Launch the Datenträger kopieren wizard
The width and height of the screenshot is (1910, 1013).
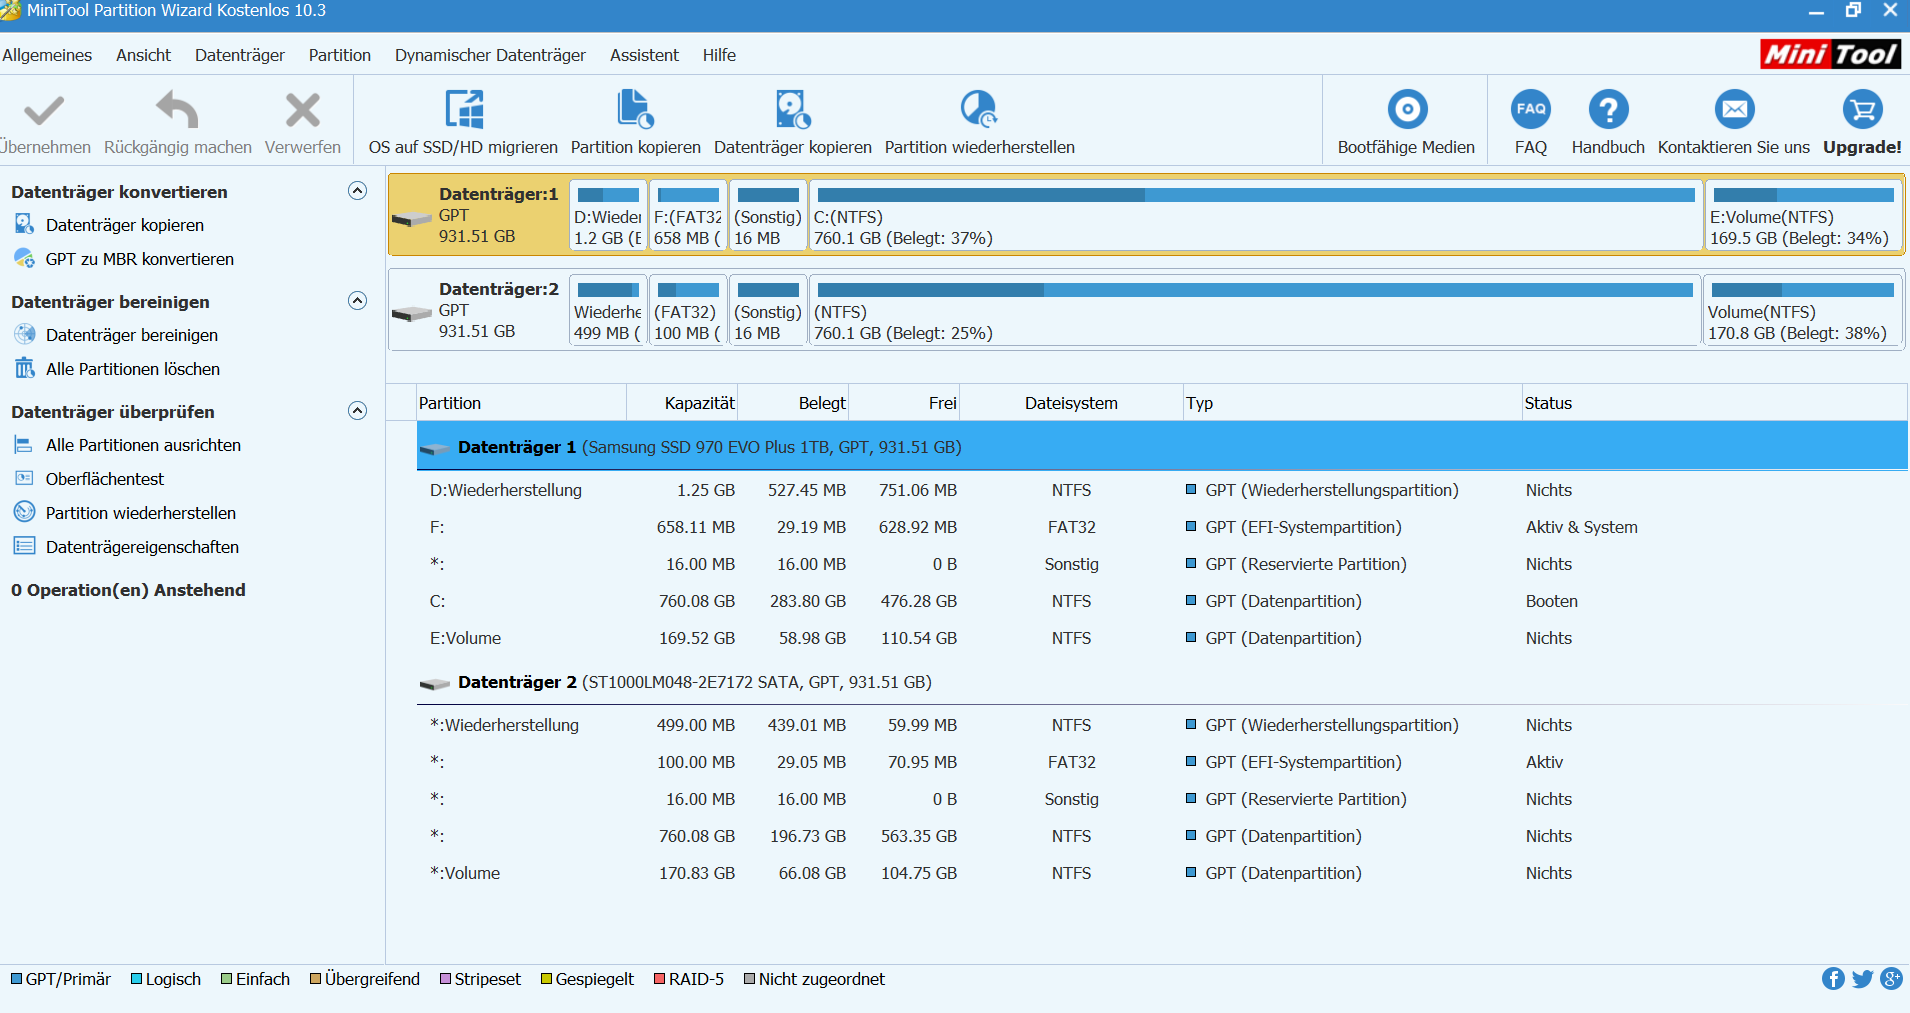coord(792,110)
